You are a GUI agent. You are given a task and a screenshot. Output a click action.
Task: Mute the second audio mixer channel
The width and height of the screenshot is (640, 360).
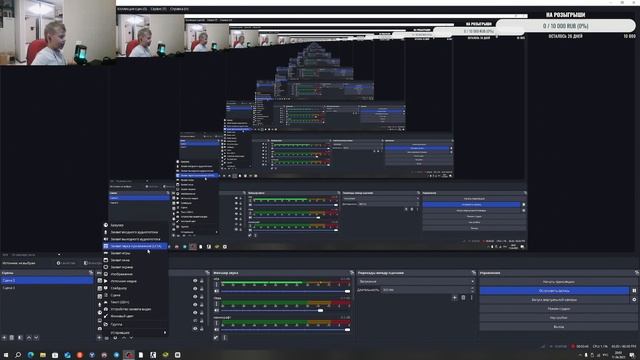tap(216, 310)
